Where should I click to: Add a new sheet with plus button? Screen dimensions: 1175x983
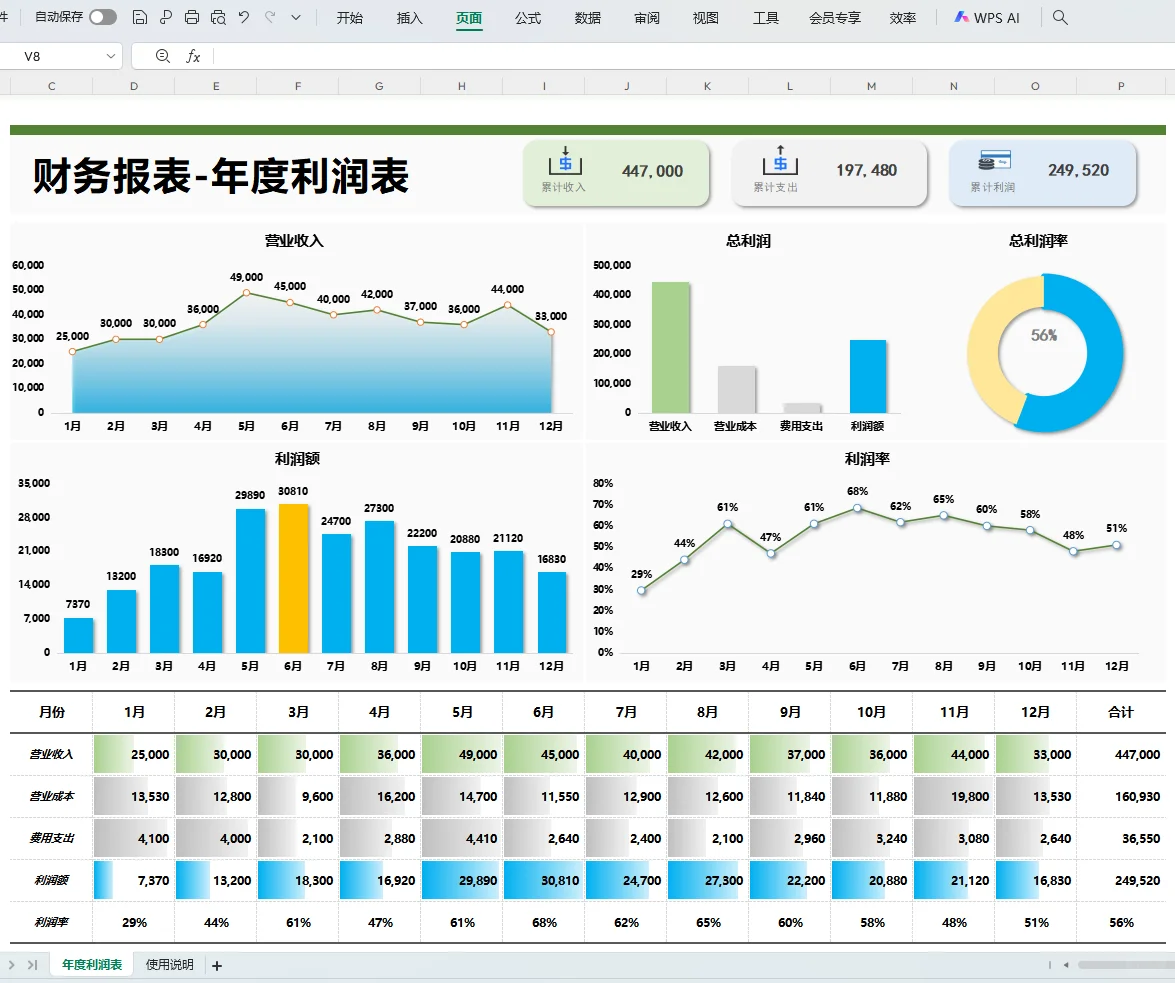click(x=217, y=966)
